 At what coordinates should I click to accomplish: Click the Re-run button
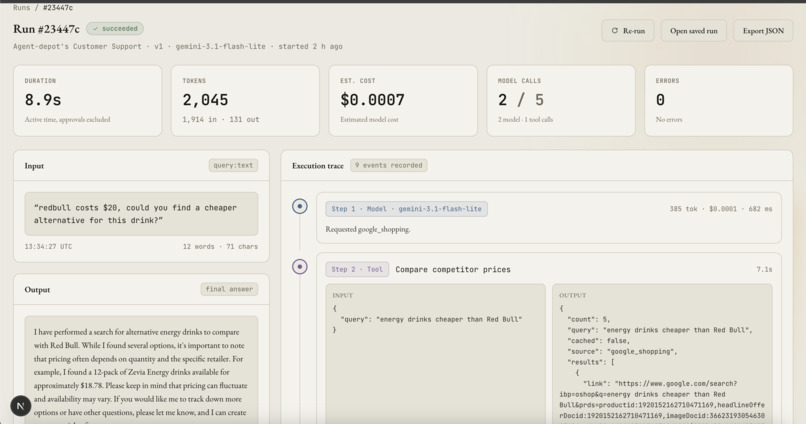[x=628, y=31]
